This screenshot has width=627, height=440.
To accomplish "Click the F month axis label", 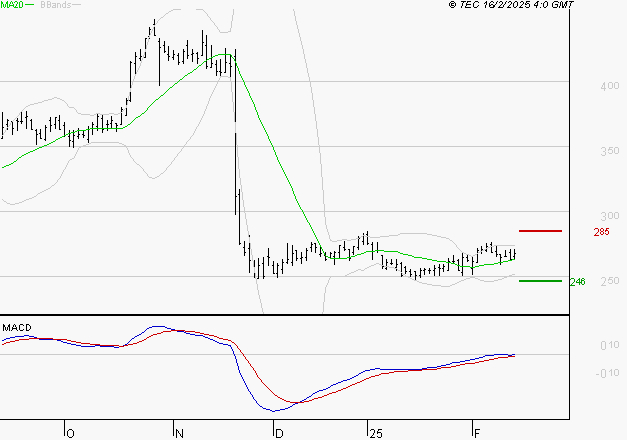I will [477, 434].
